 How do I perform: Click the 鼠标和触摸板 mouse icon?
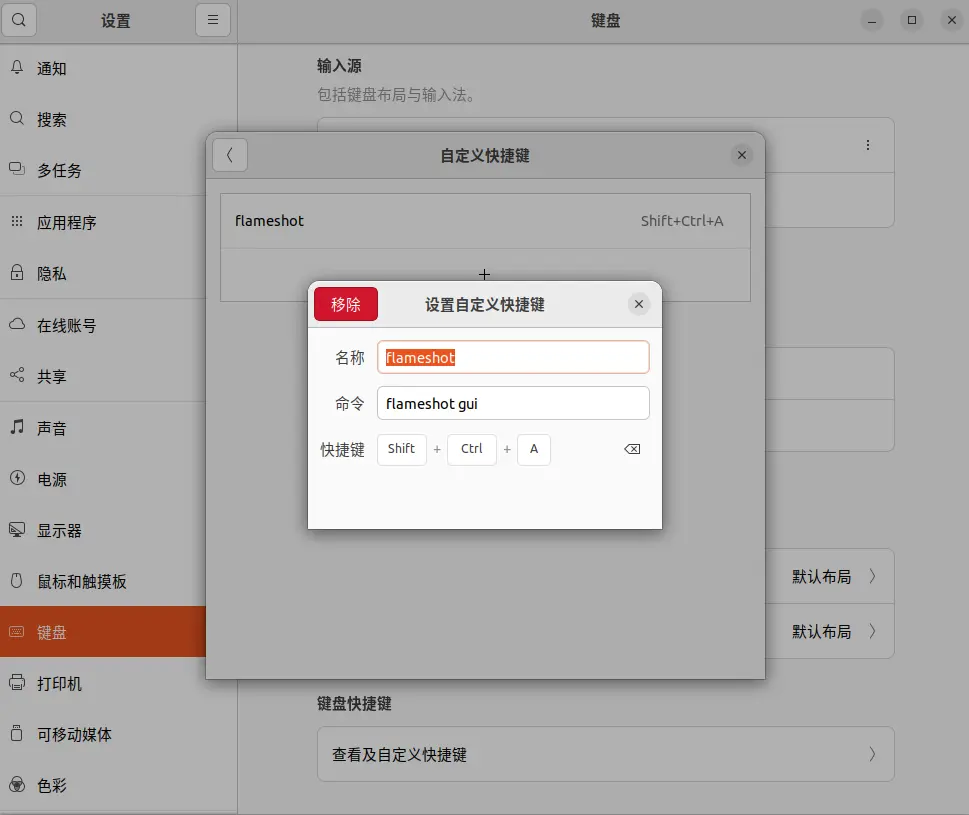(17, 580)
